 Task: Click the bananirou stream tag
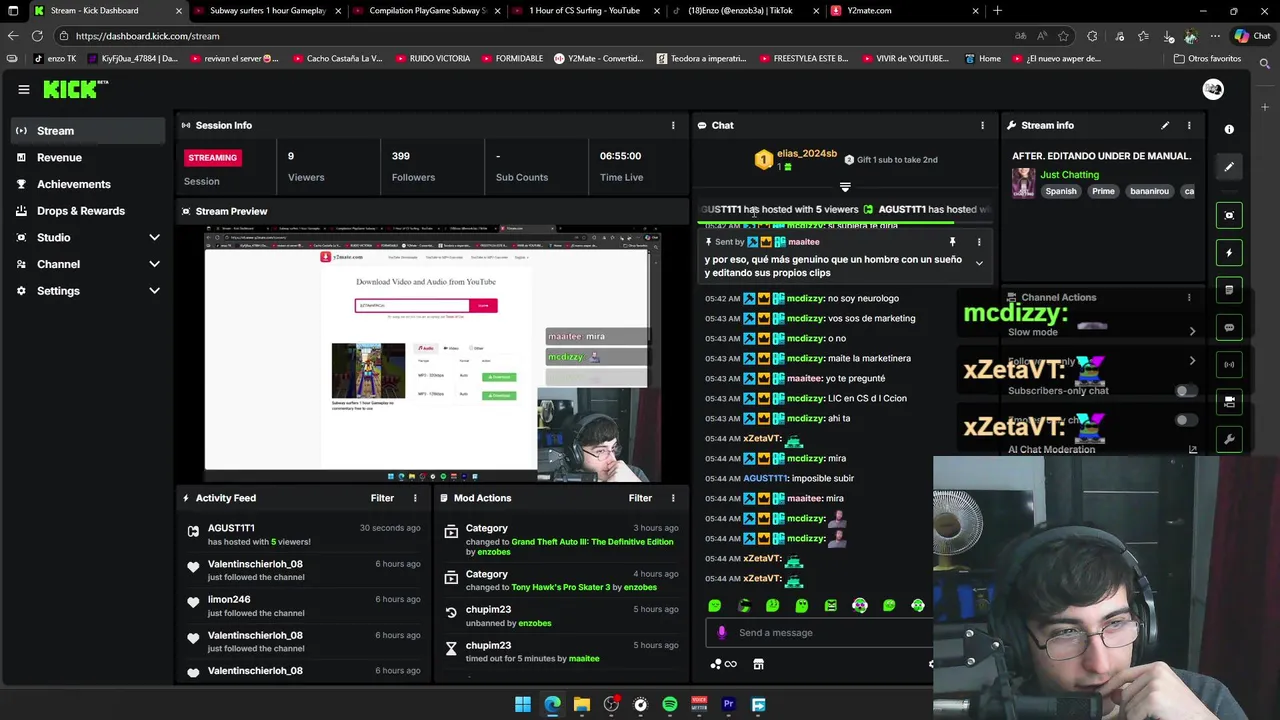(1149, 191)
